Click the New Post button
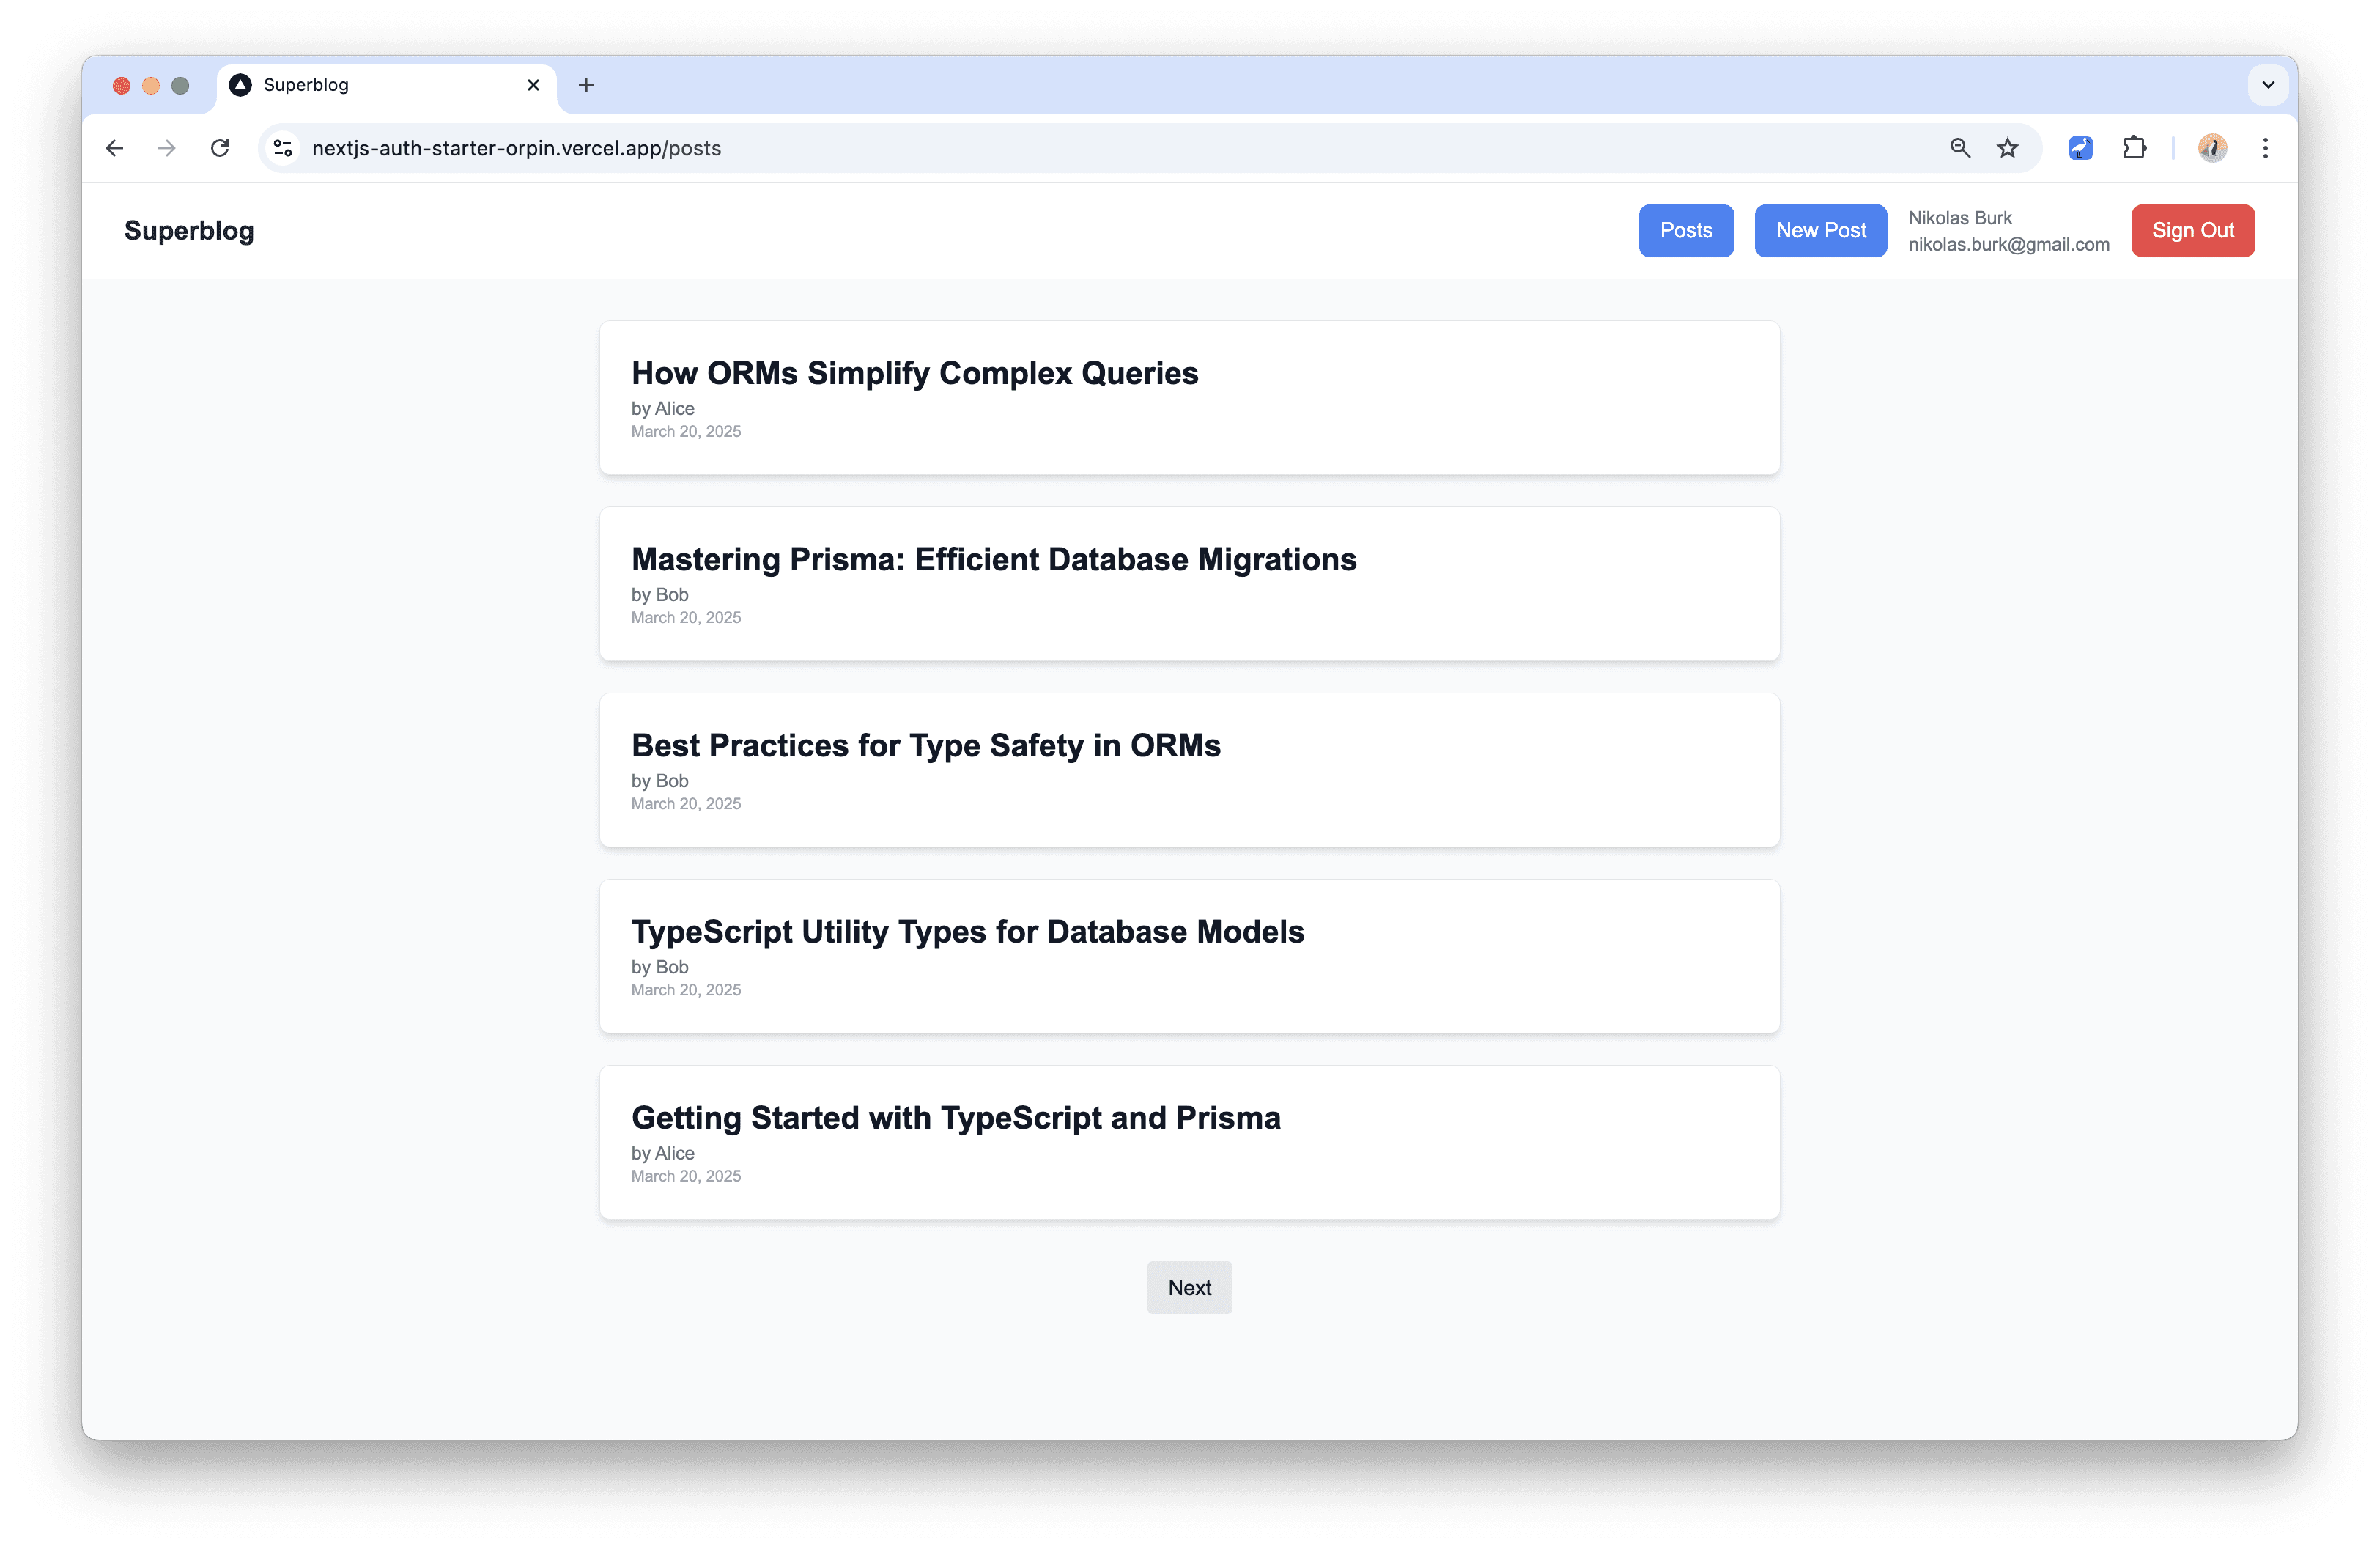2380x1548 pixels. 1821,231
